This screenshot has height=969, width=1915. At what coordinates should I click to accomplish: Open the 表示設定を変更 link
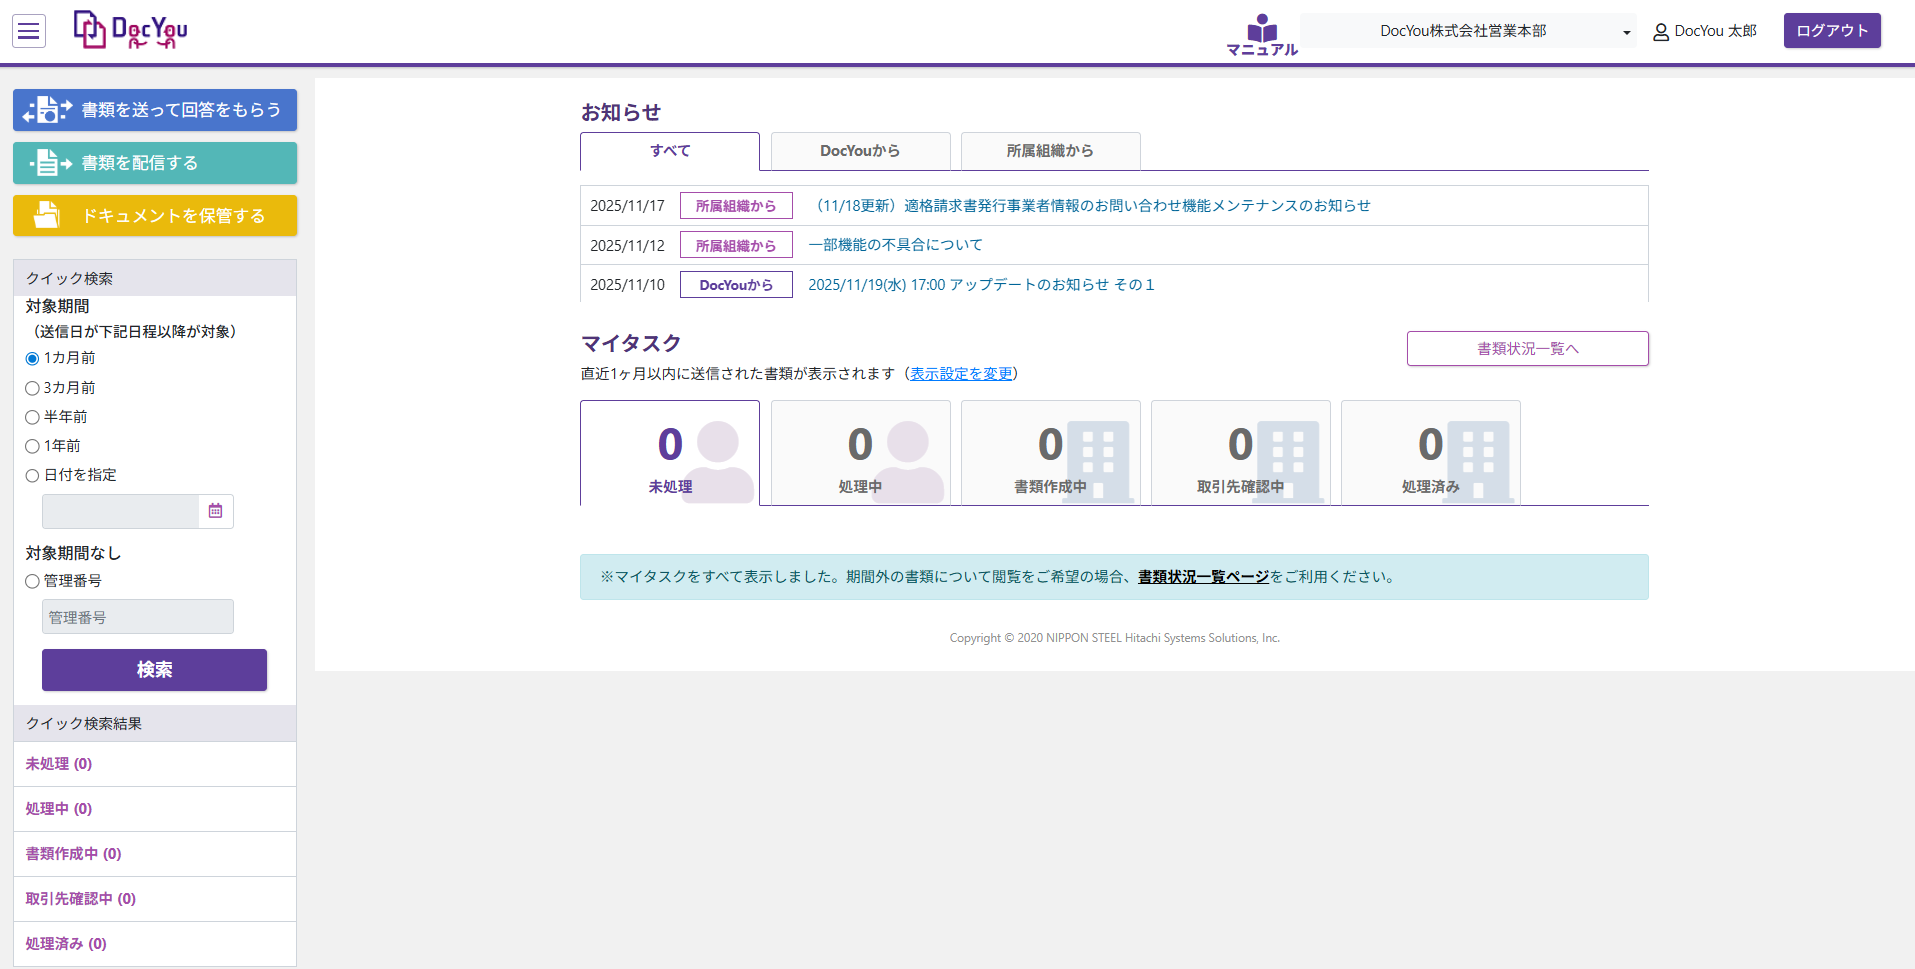tap(961, 374)
